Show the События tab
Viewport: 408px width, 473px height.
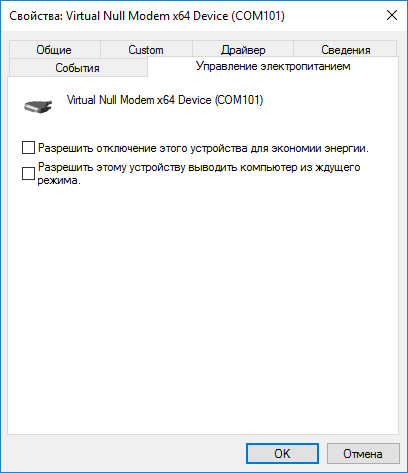click(77, 68)
